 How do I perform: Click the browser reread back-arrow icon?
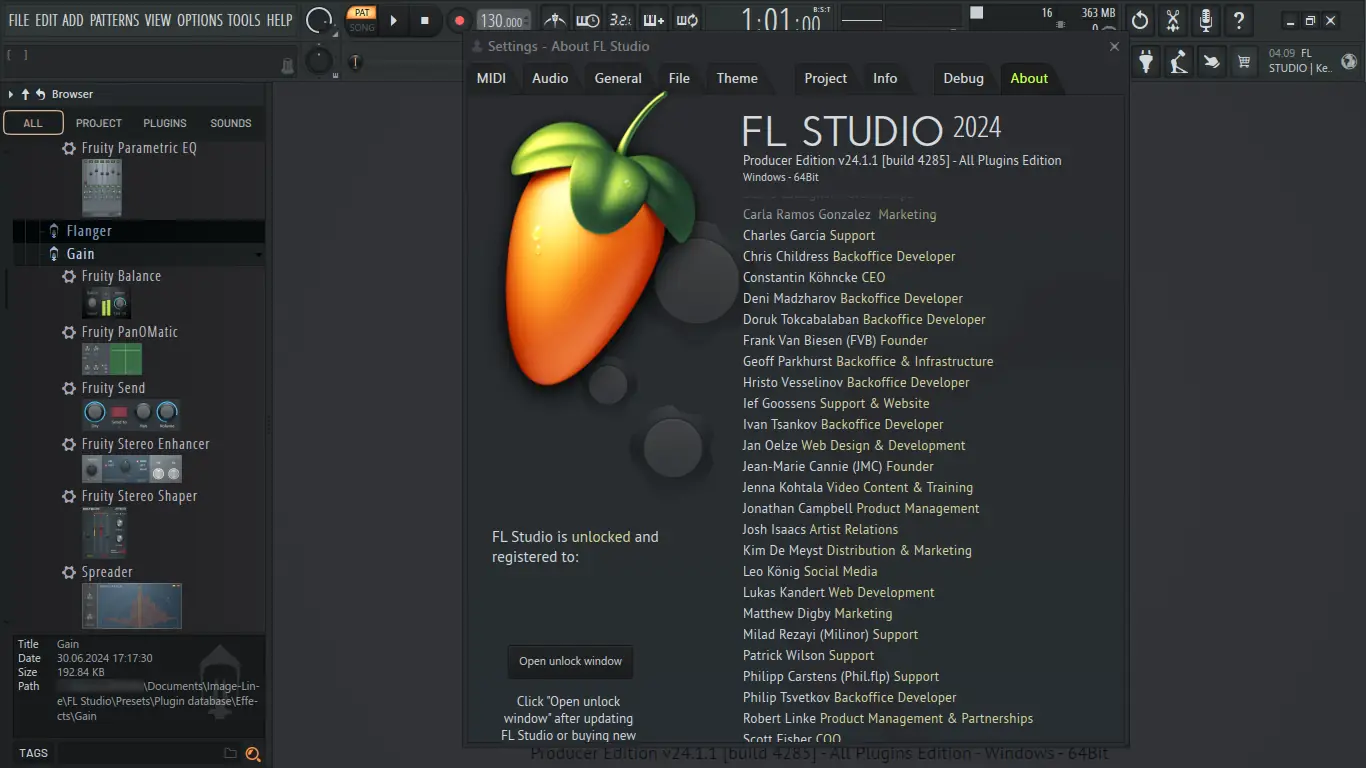pyautogui.click(x=40, y=94)
